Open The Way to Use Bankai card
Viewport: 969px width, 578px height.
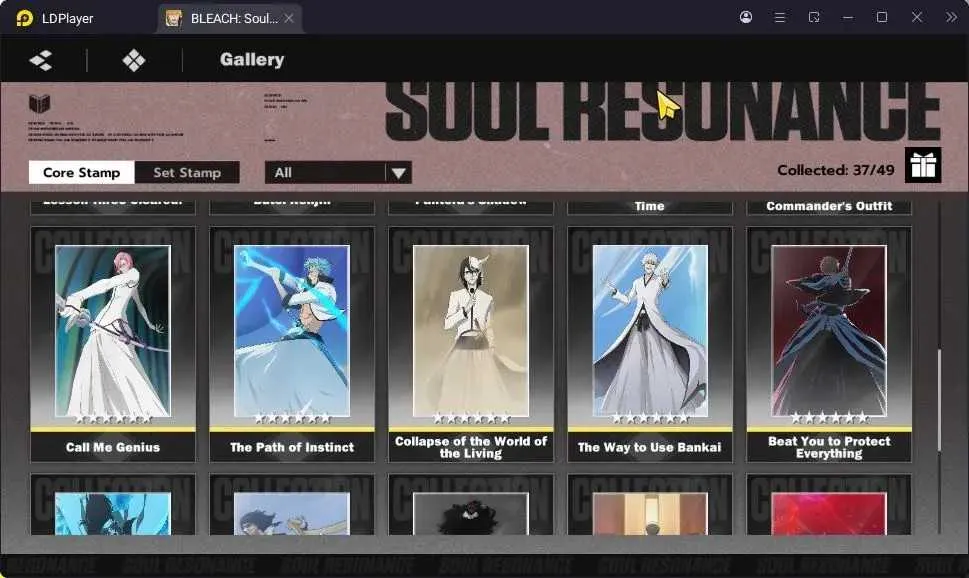coord(650,344)
